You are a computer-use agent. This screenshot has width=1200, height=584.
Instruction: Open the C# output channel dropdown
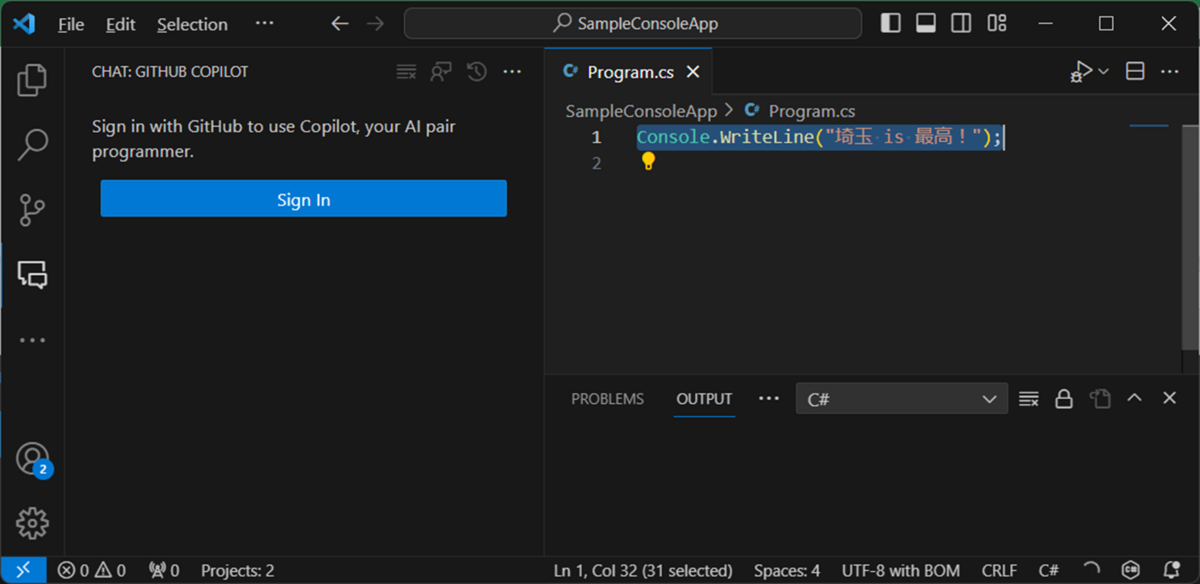tap(901, 399)
